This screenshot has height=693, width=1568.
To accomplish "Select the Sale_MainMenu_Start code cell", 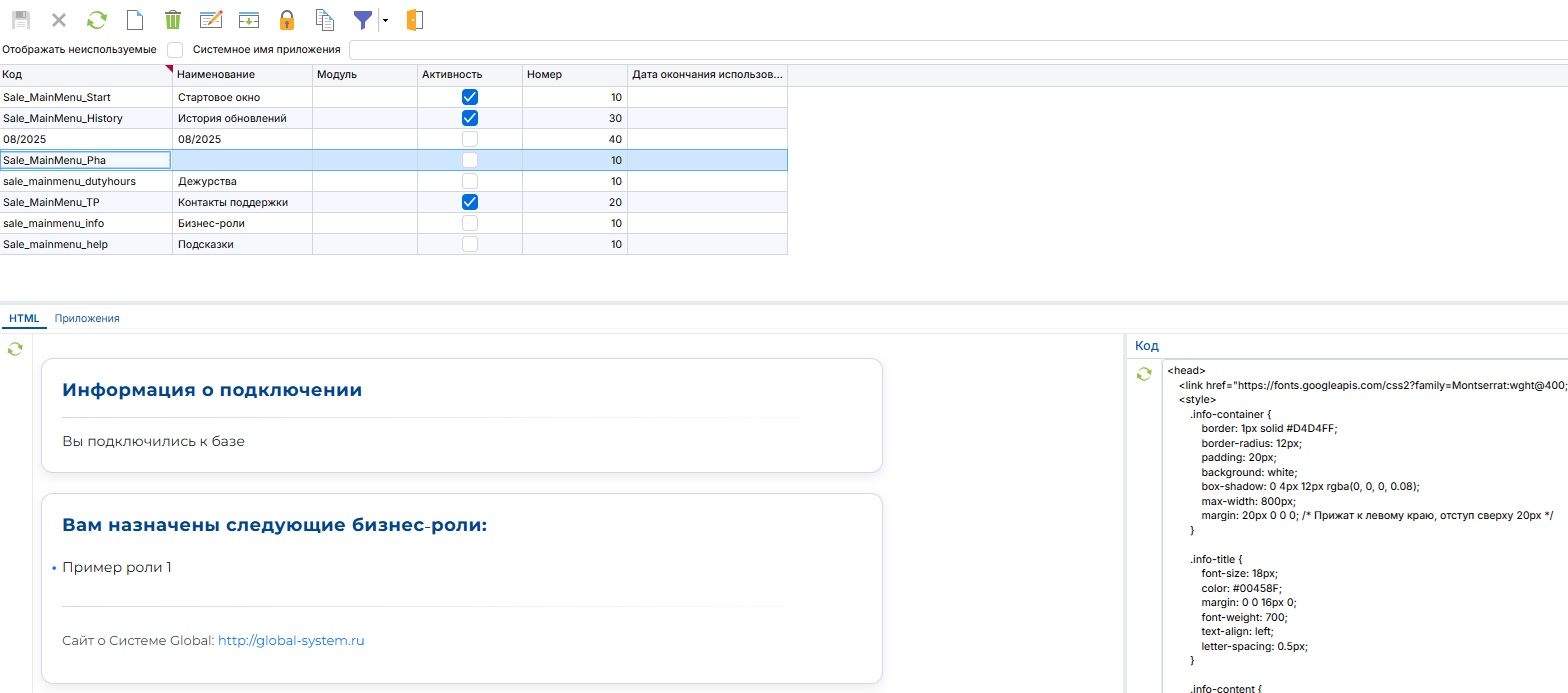I will coord(86,97).
